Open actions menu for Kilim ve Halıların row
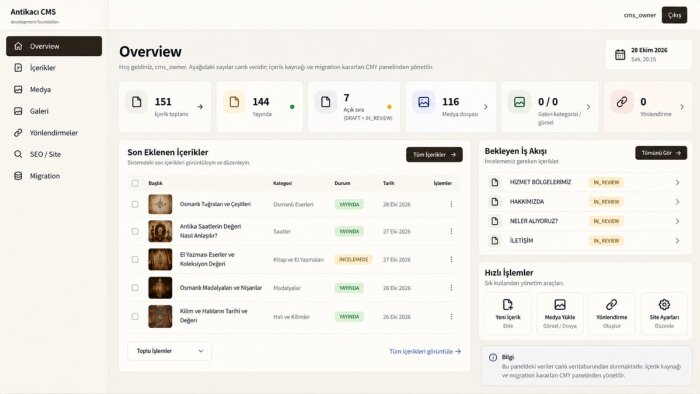 tap(451, 316)
